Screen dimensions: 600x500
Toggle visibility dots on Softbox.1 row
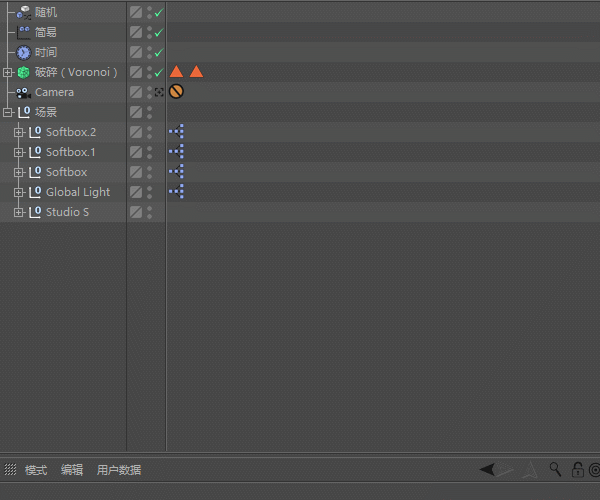pyautogui.click(x=149, y=152)
